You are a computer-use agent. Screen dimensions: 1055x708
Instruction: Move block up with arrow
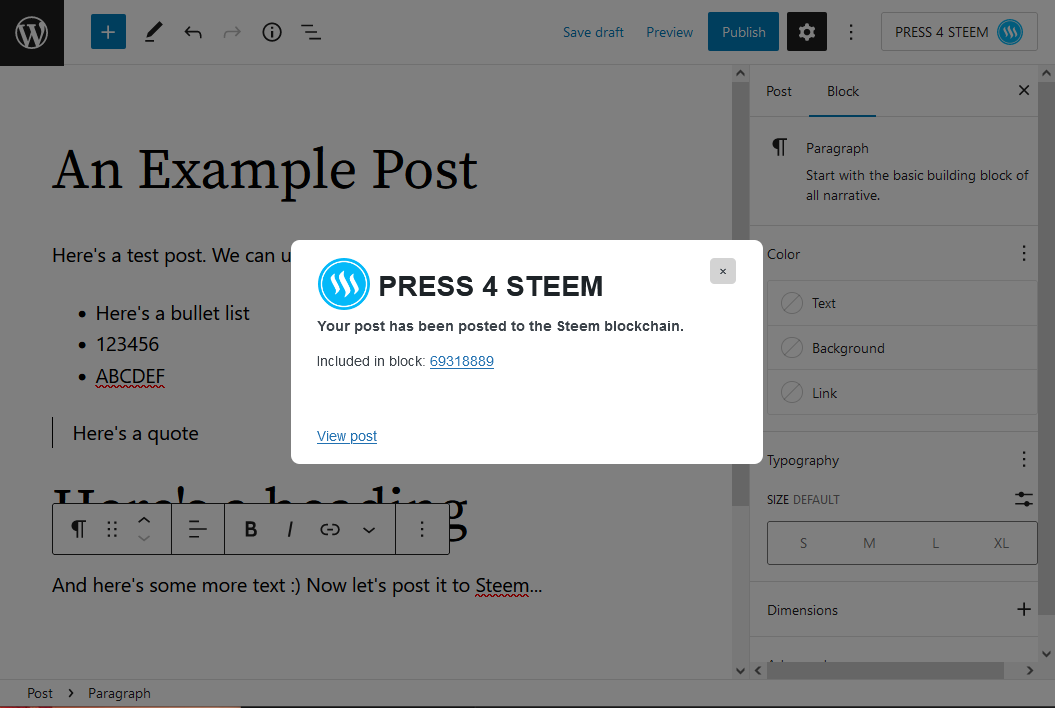pos(144,520)
